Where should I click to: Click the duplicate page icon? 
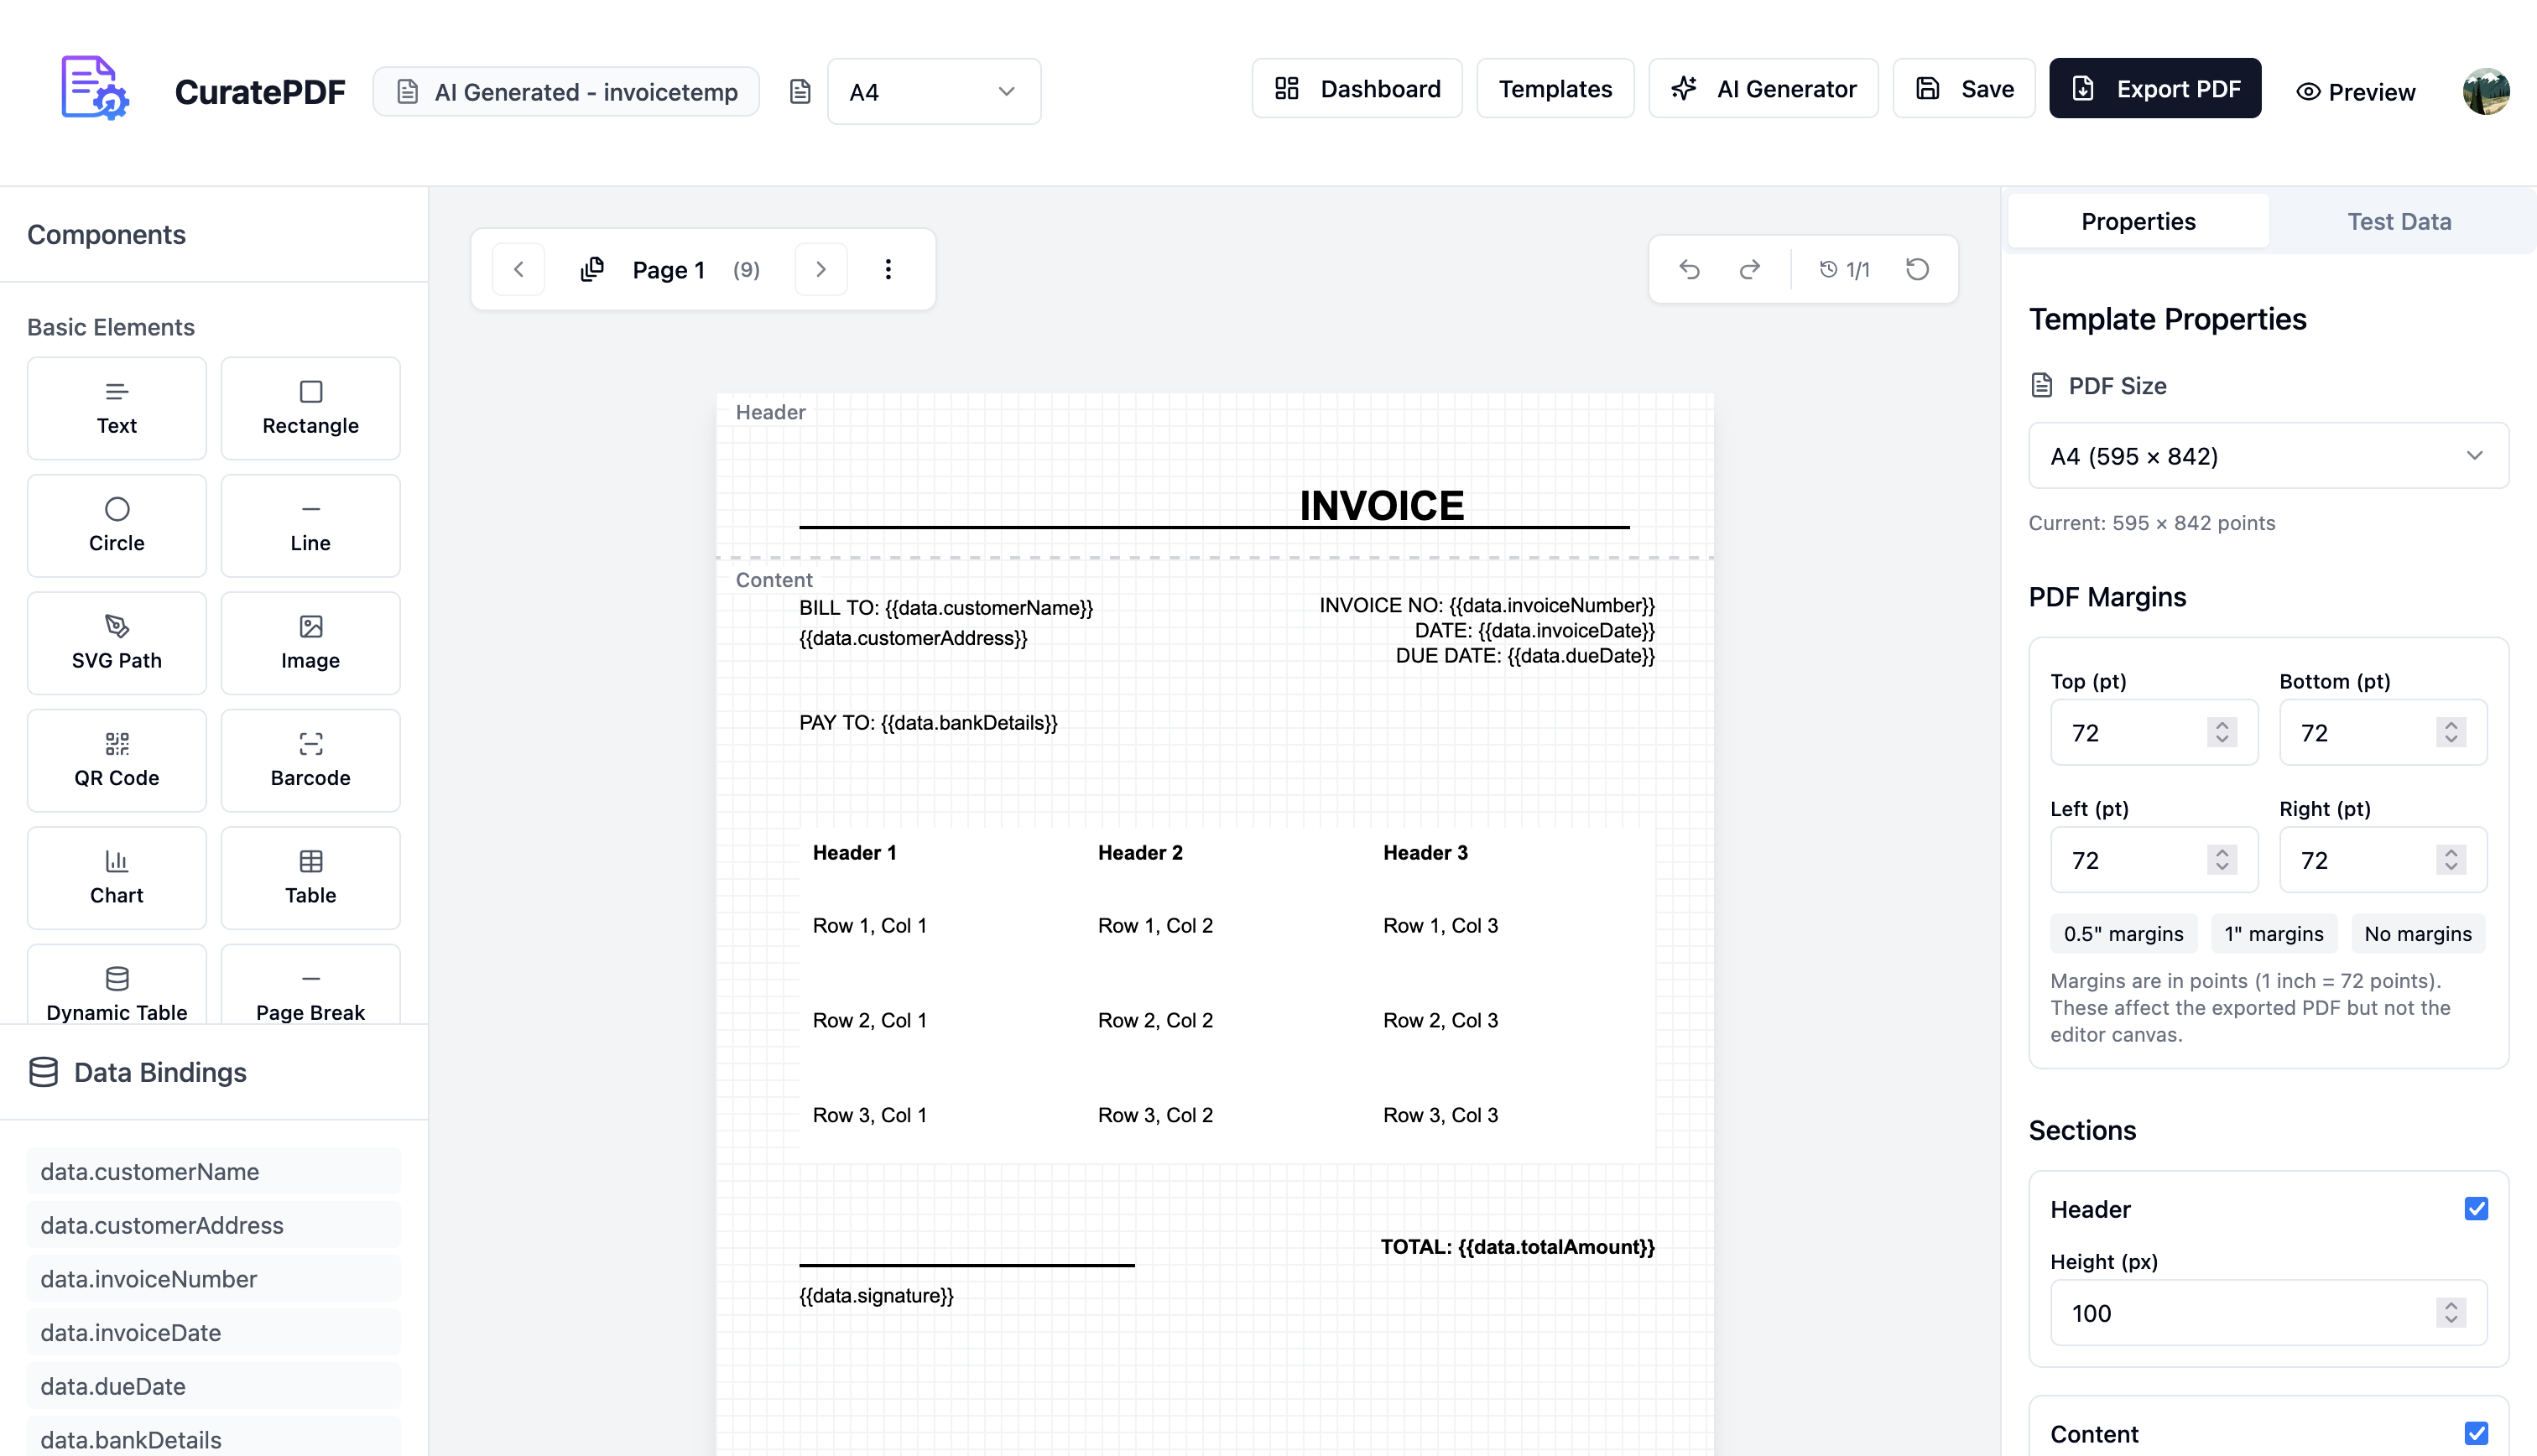tap(592, 269)
